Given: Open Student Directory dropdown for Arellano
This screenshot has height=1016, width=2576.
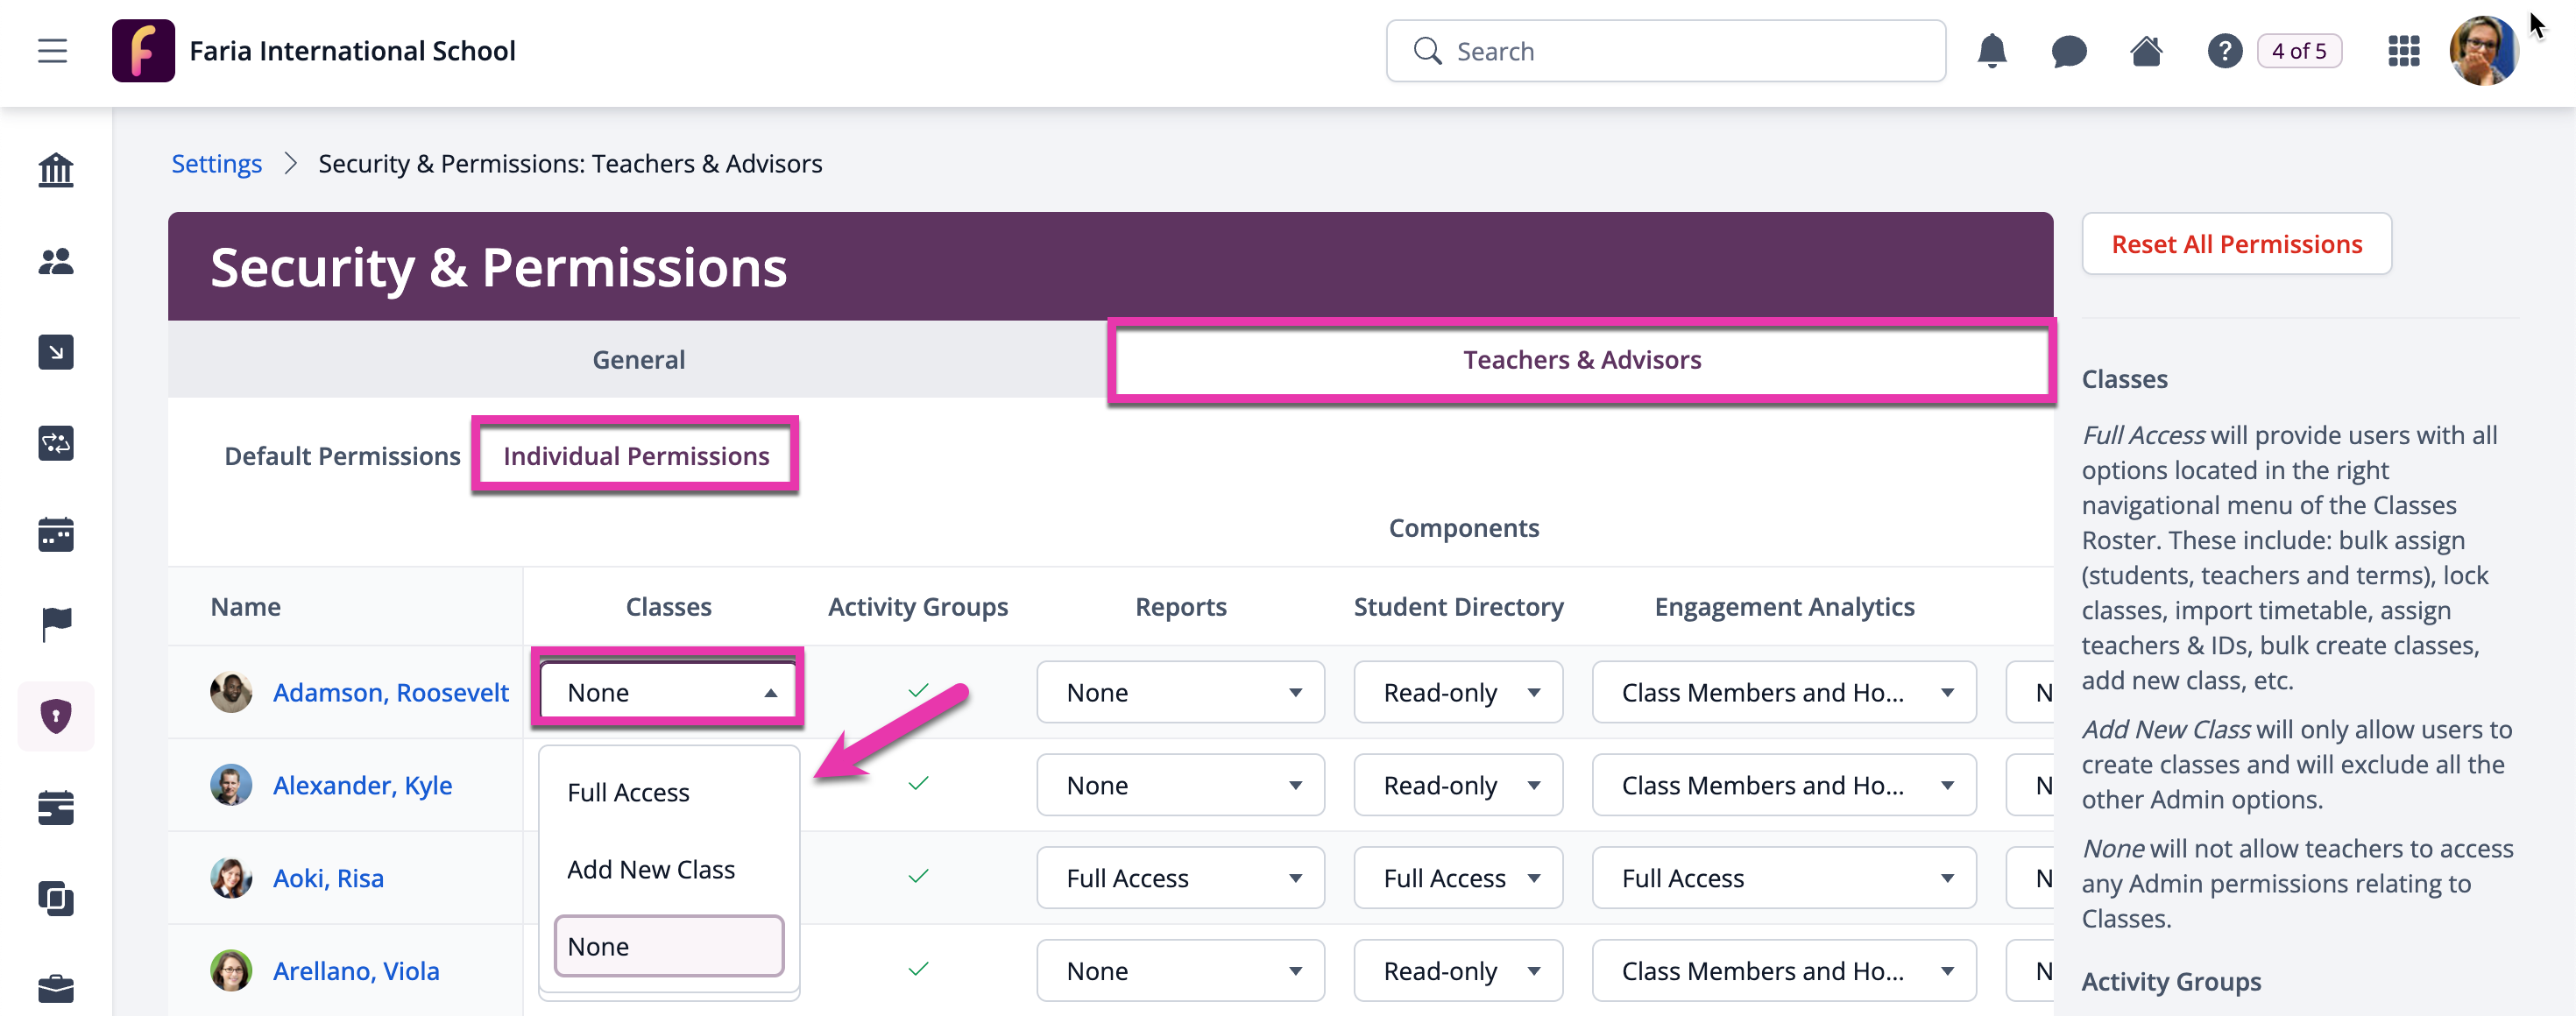Looking at the screenshot, I should pyautogui.click(x=1458, y=970).
